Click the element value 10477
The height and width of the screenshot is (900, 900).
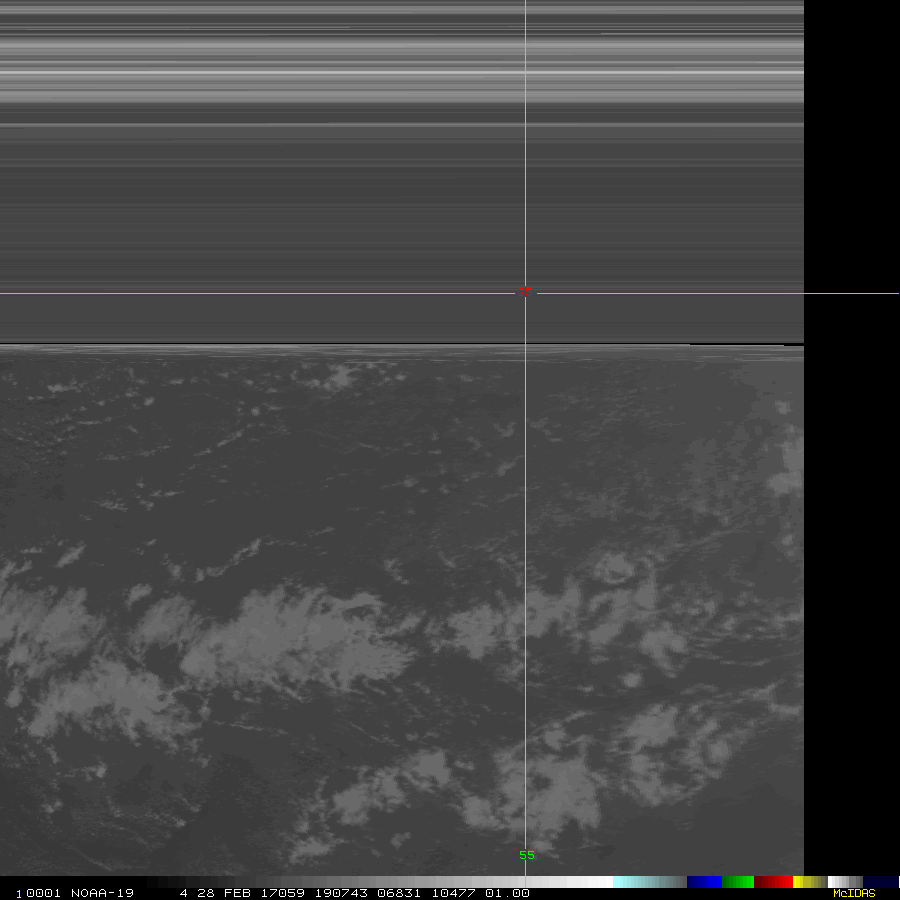point(453,893)
